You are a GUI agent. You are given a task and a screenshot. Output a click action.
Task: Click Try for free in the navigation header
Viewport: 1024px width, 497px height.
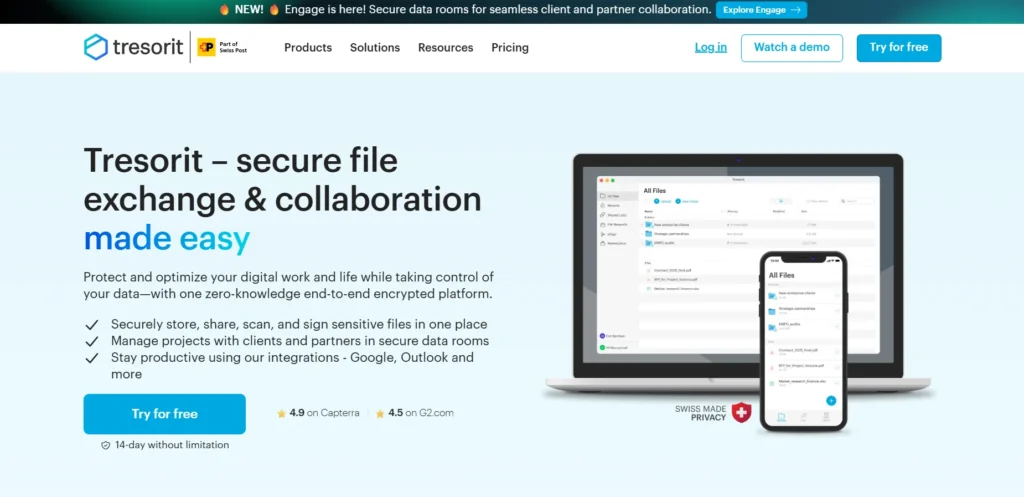pyautogui.click(x=899, y=48)
